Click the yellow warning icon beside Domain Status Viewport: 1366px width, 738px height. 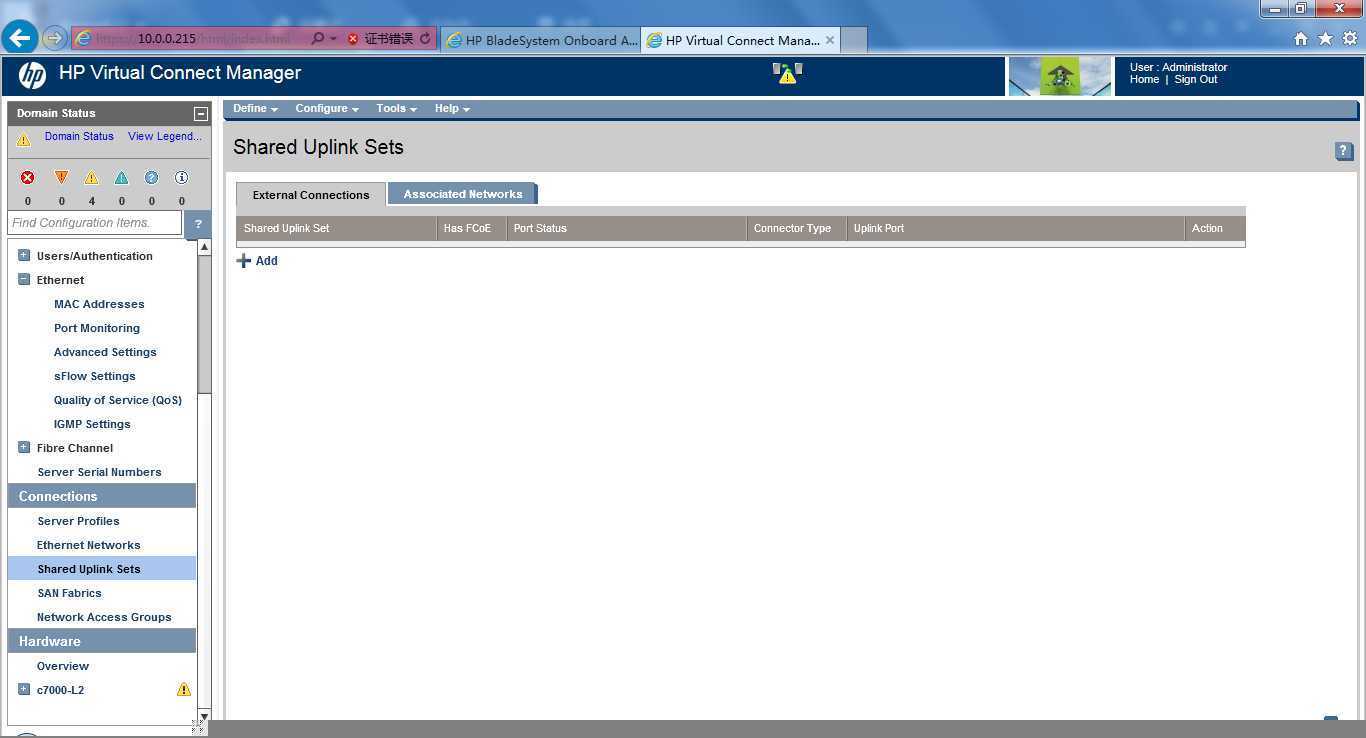pos(24,140)
